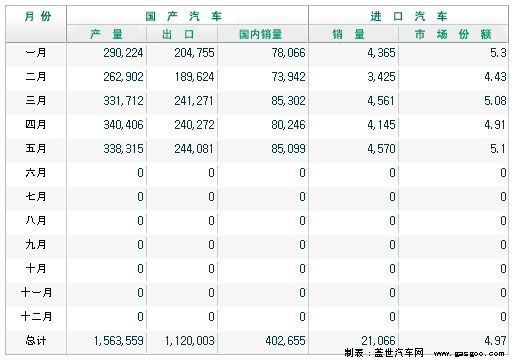Image resolution: width=514 pixels, height=360 pixels.
Task: Select the 九月 row label
Action: tap(36, 245)
